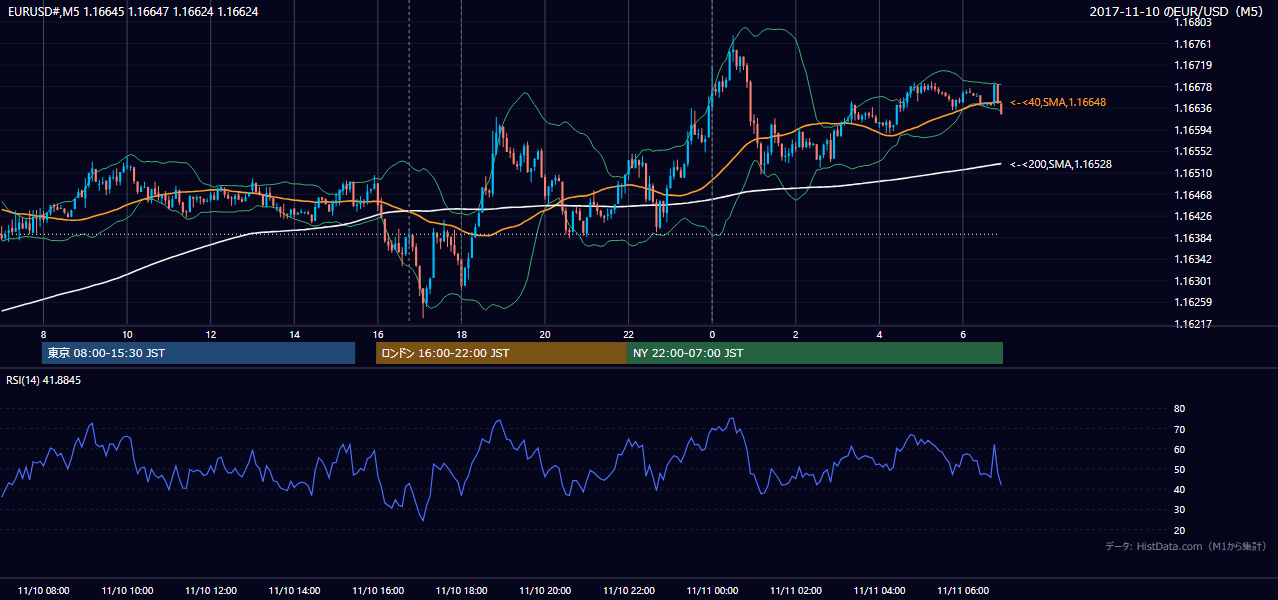Click price axis value 1.16719

(1193, 65)
